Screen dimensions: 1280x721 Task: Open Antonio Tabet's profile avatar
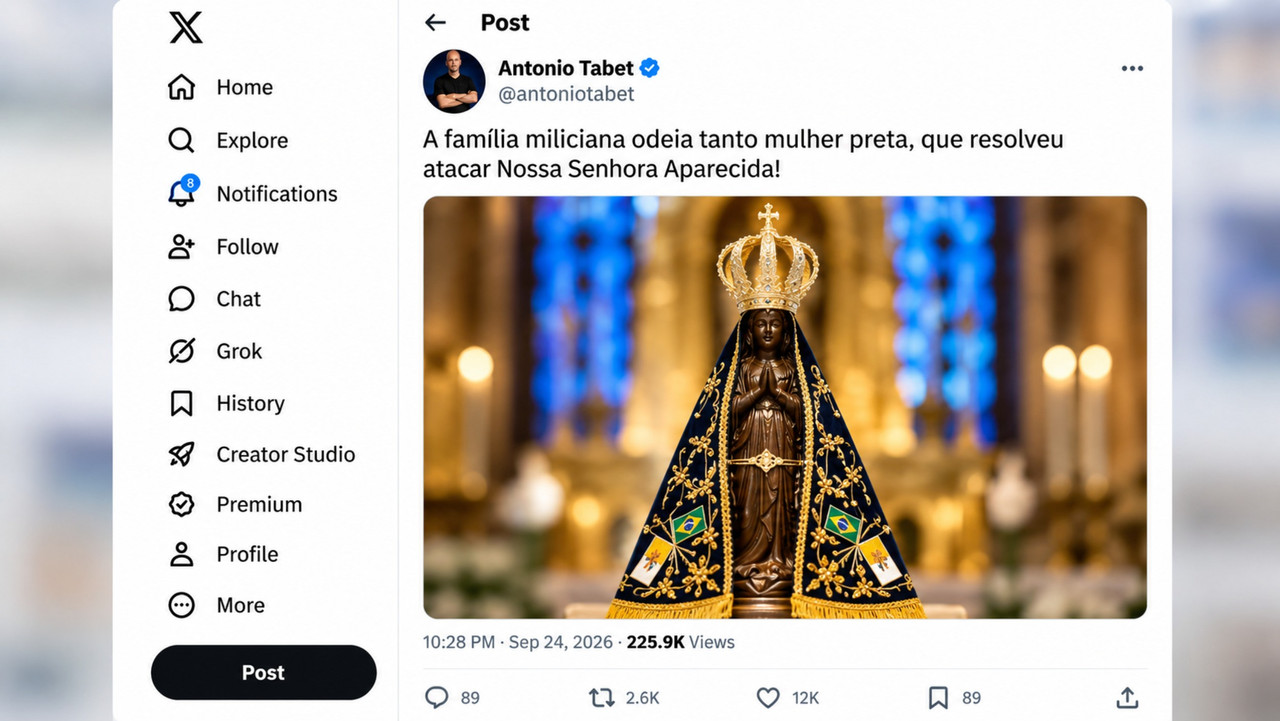pos(454,81)
